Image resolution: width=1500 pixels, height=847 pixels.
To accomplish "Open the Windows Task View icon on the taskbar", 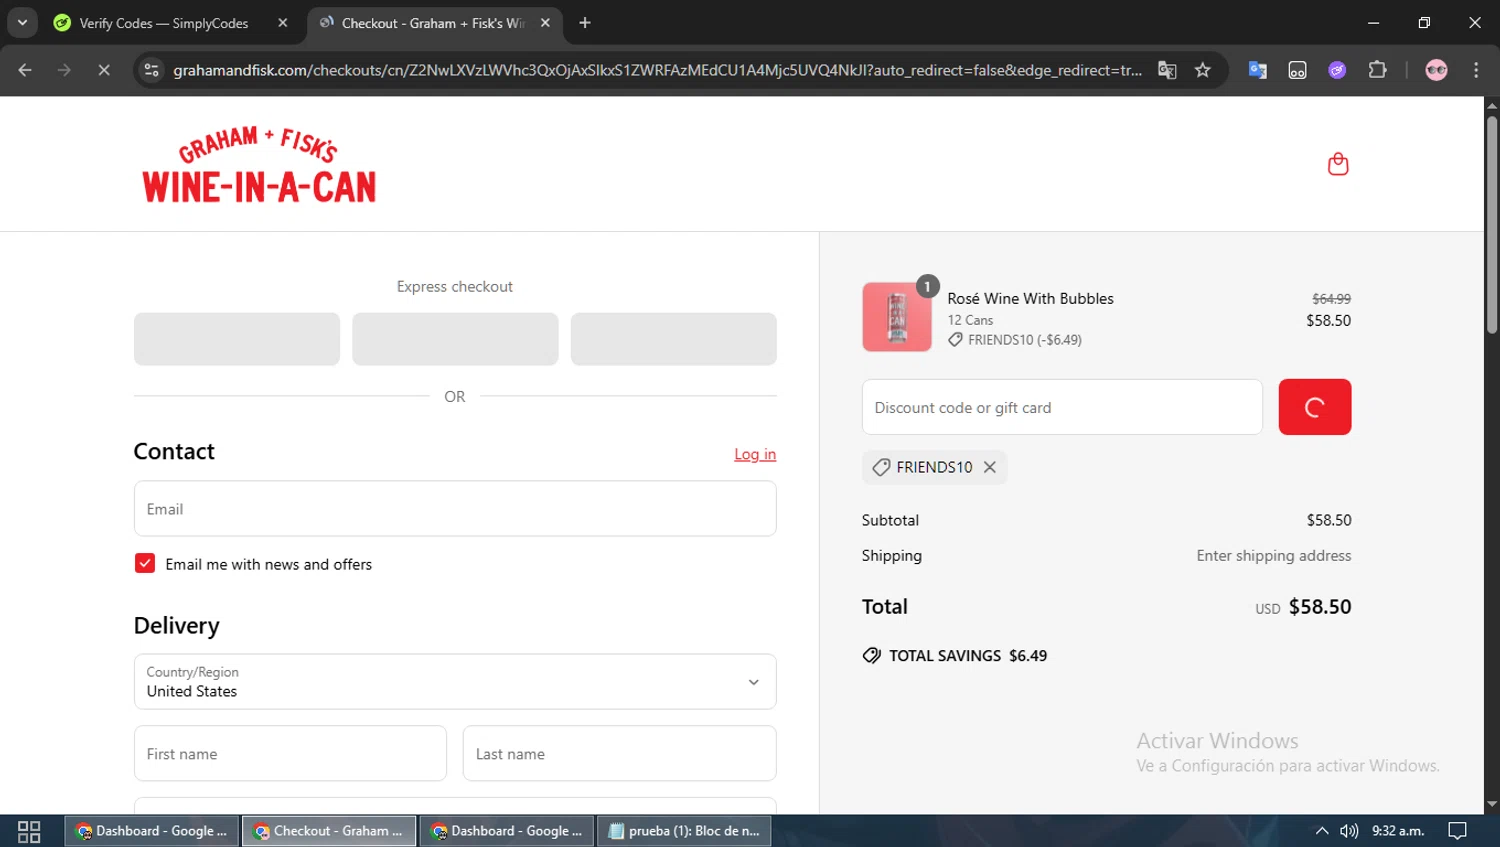I will (29, 831).
